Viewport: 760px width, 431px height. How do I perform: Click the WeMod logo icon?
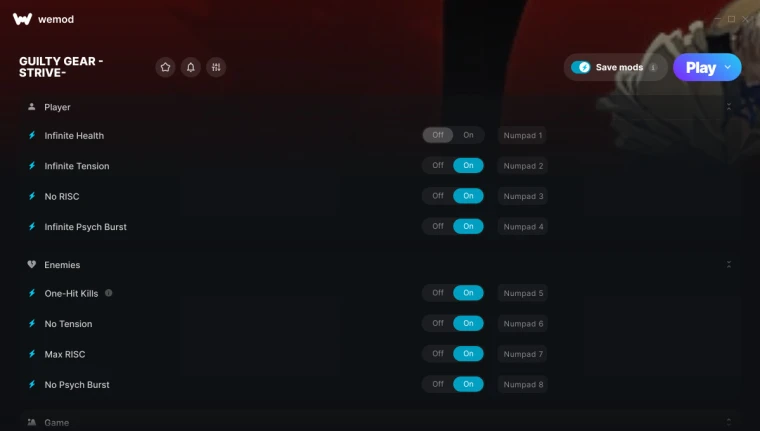(22, 19)
